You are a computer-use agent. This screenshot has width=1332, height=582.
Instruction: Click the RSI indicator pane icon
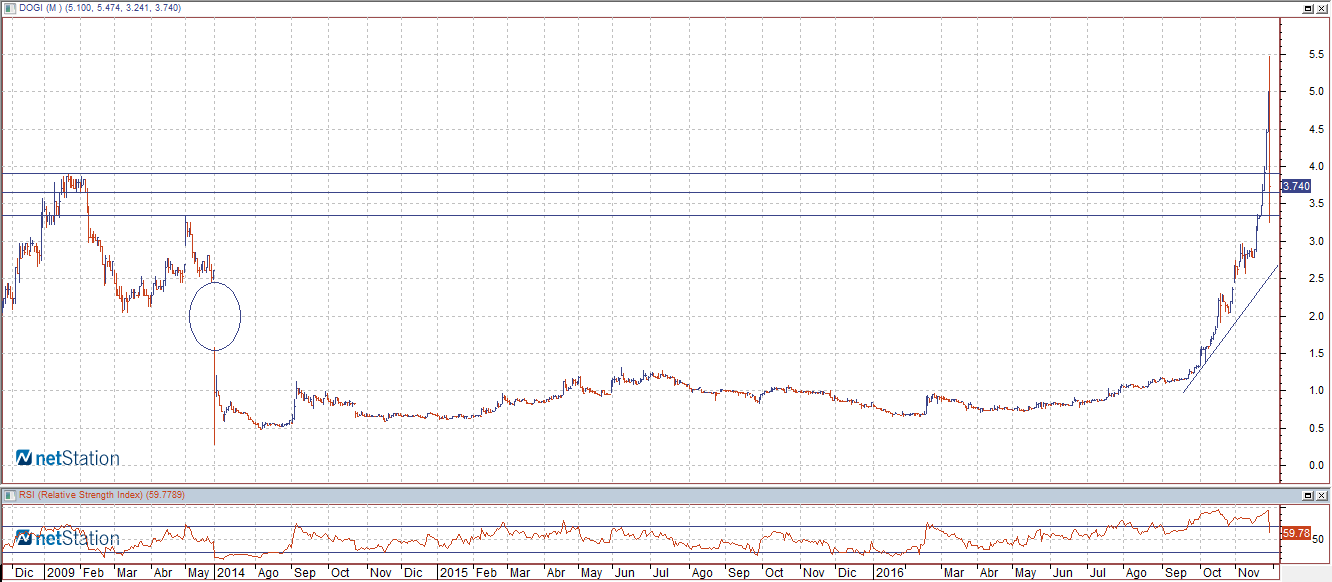(x=9, y=495)
